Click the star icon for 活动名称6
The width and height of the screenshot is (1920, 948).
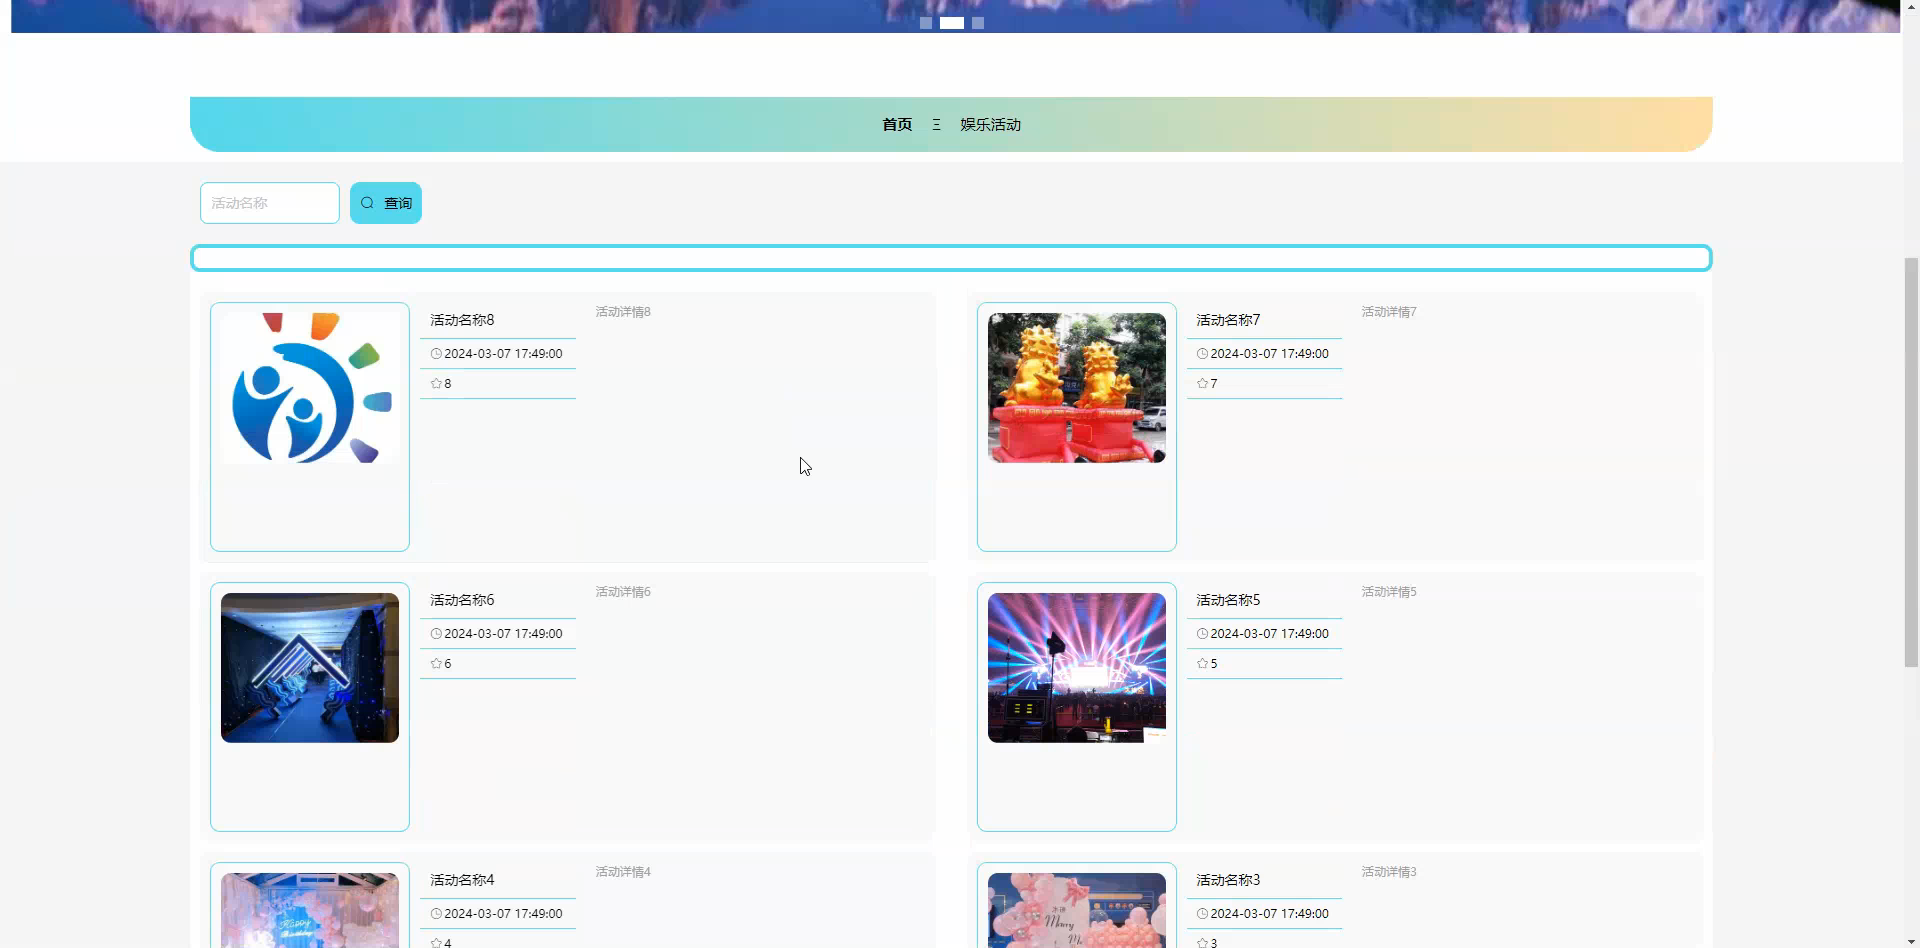click(436, 664)
